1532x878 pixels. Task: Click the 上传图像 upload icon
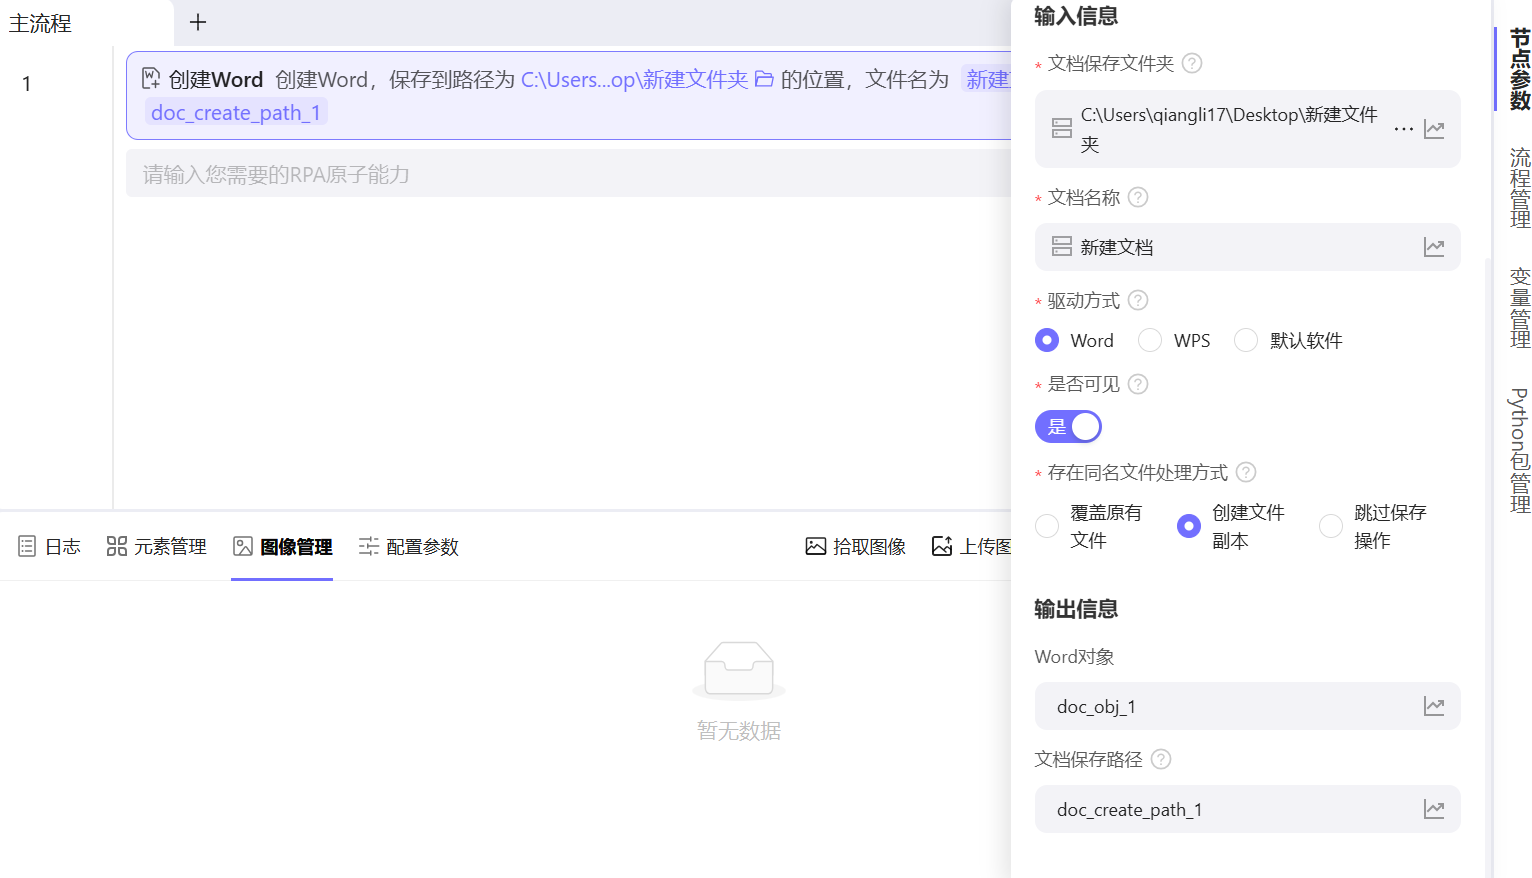(941, 546)
